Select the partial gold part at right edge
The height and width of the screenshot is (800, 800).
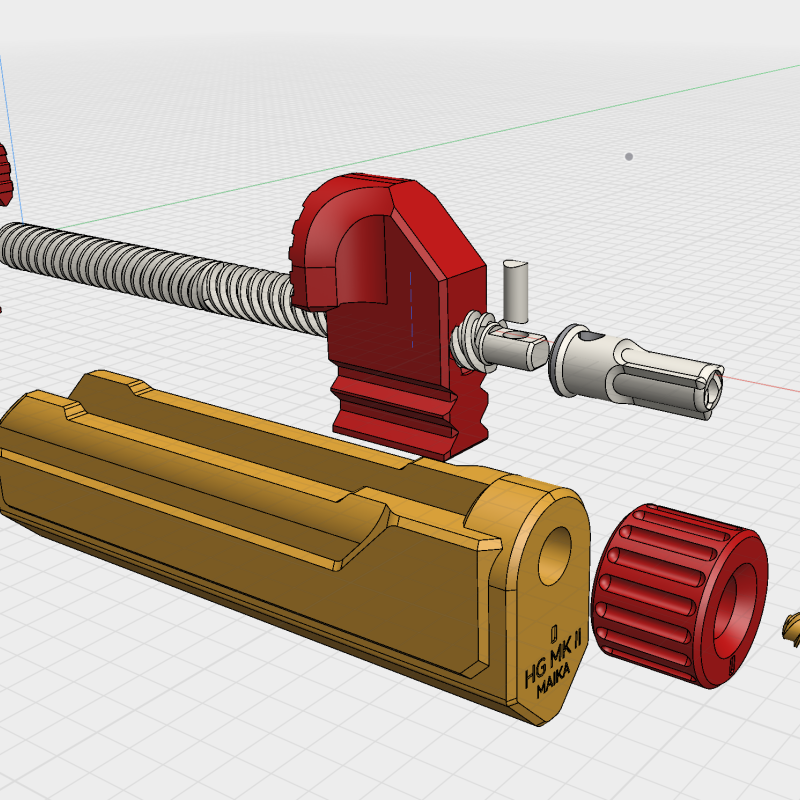pyautogui.click(x=789, y=628)
